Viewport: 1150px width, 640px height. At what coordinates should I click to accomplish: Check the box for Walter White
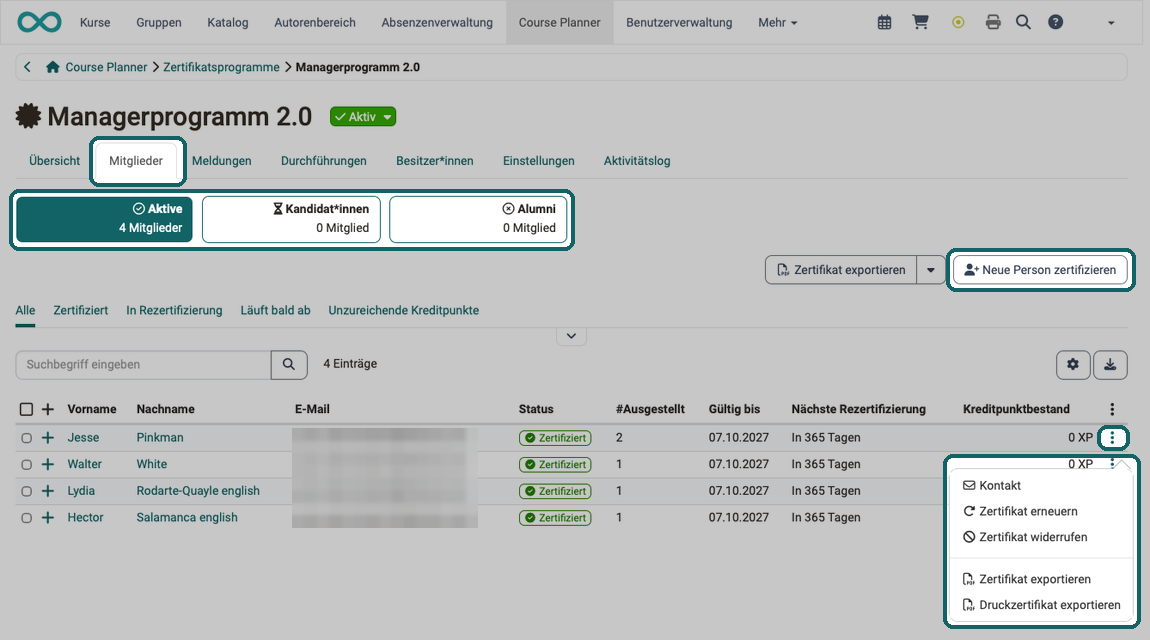click(26, 464)
